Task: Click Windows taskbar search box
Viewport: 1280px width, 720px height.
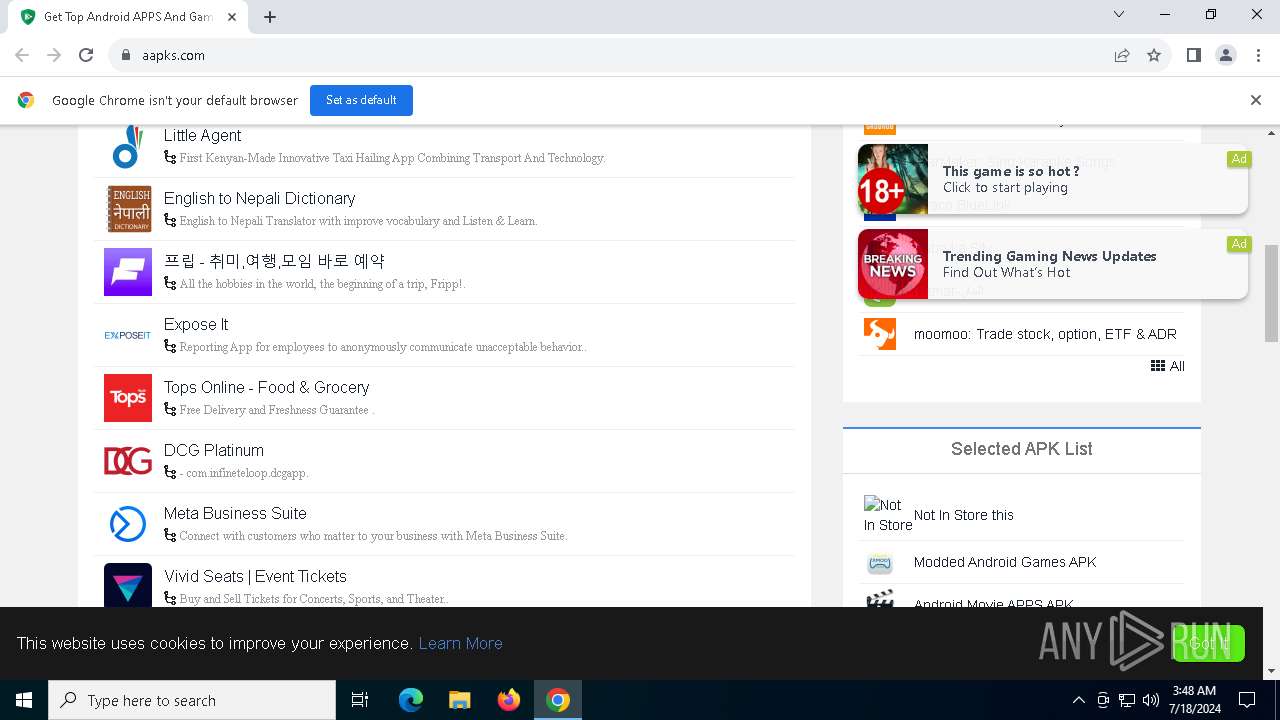Action: click(x=192, y=700)
